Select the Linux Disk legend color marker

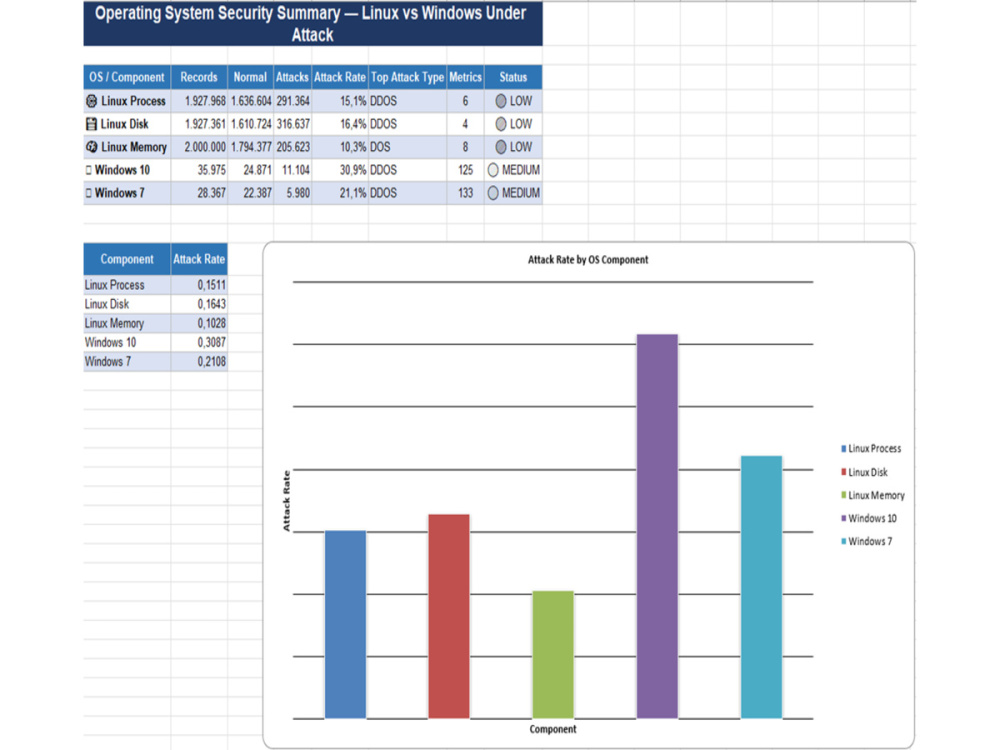(844, 472)
